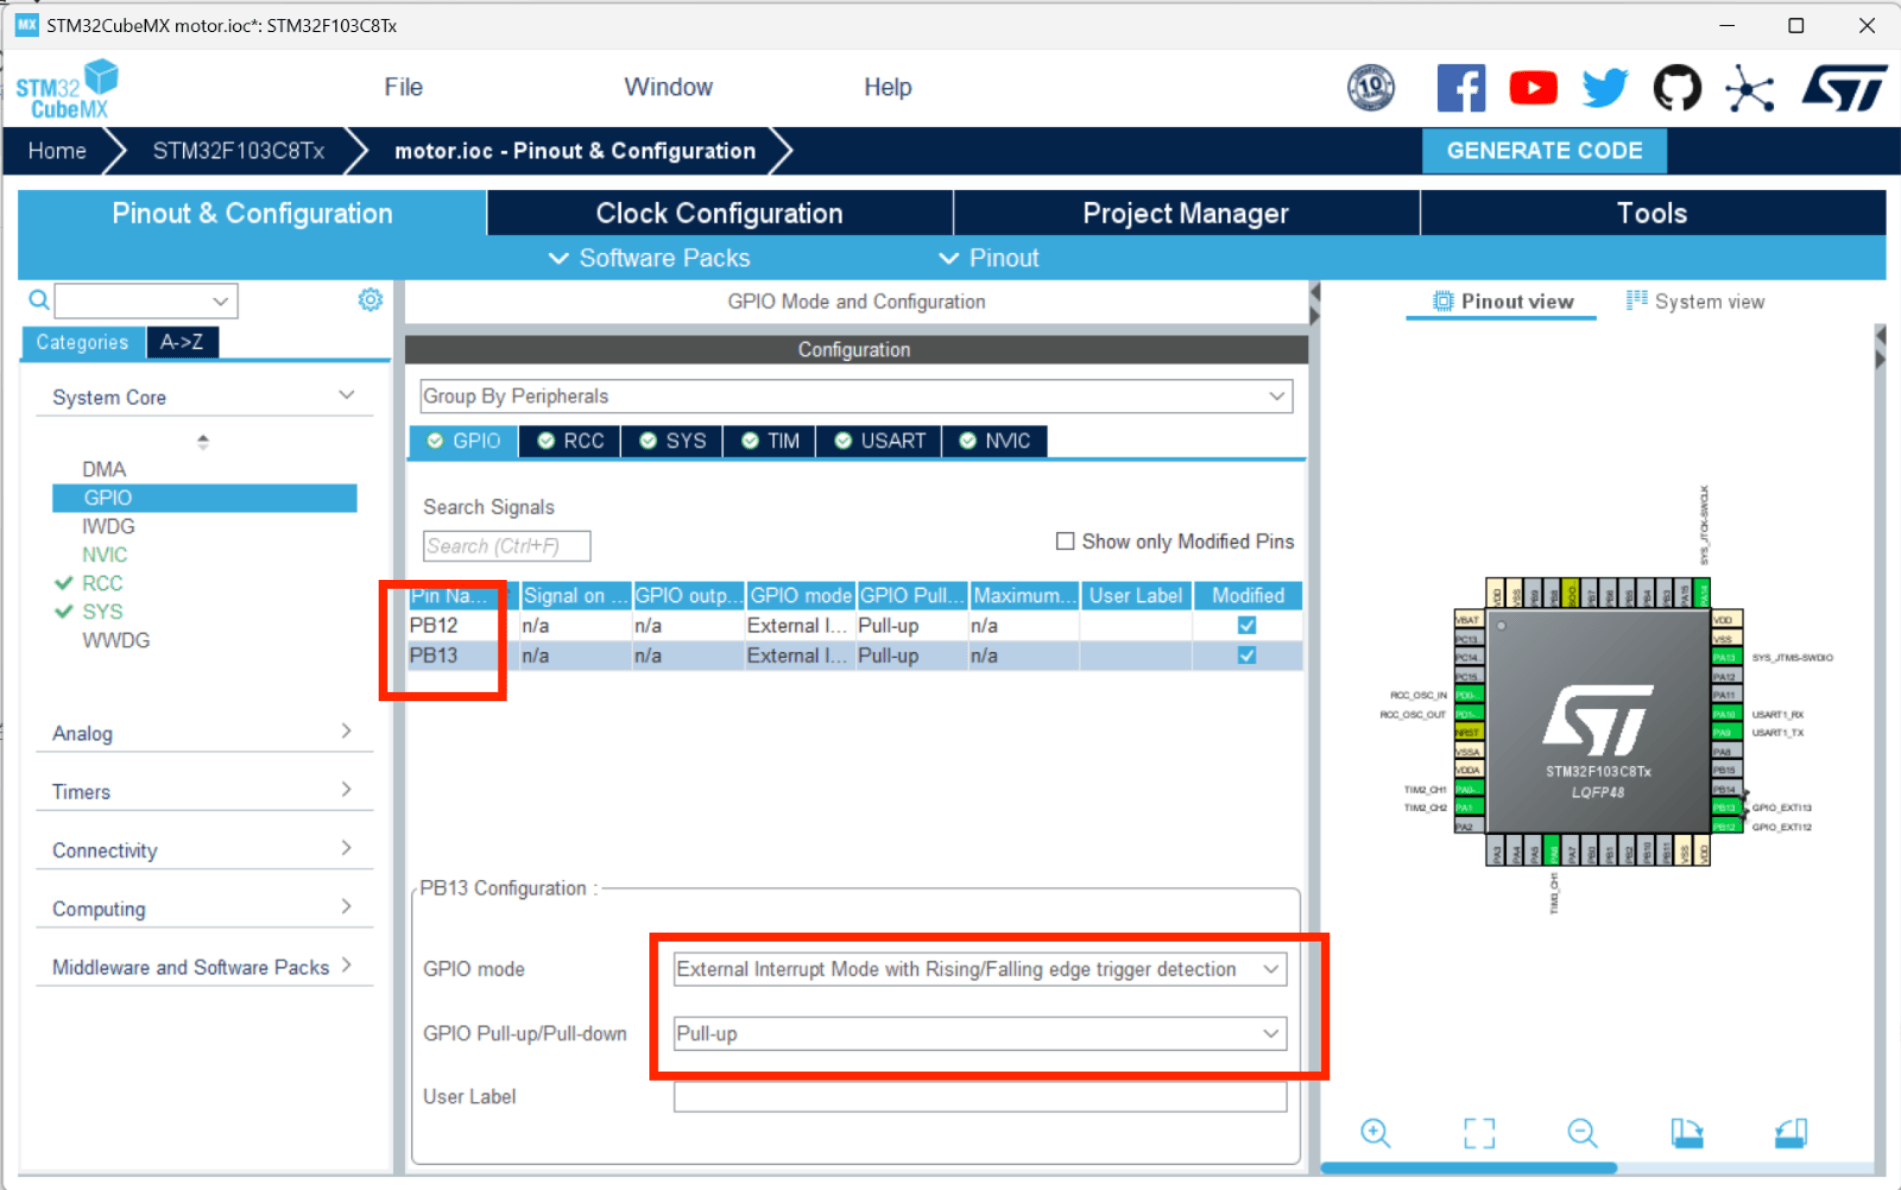The image size is (1901, 1190).
Task: Click the STM32F103C8Tx chip package
Action: pos(1598,720)
